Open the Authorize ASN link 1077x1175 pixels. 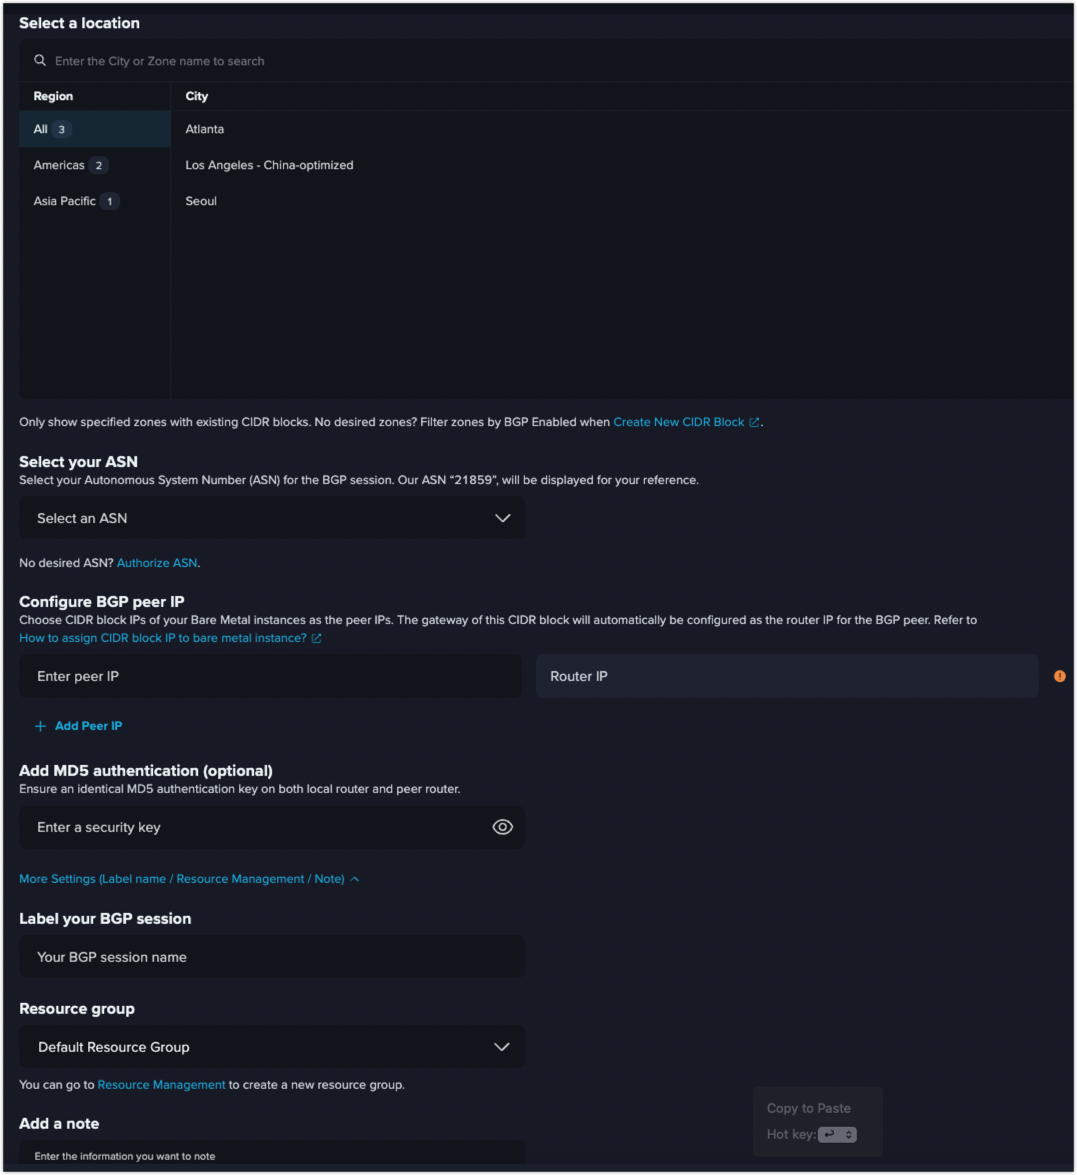[x=157, y=563]
